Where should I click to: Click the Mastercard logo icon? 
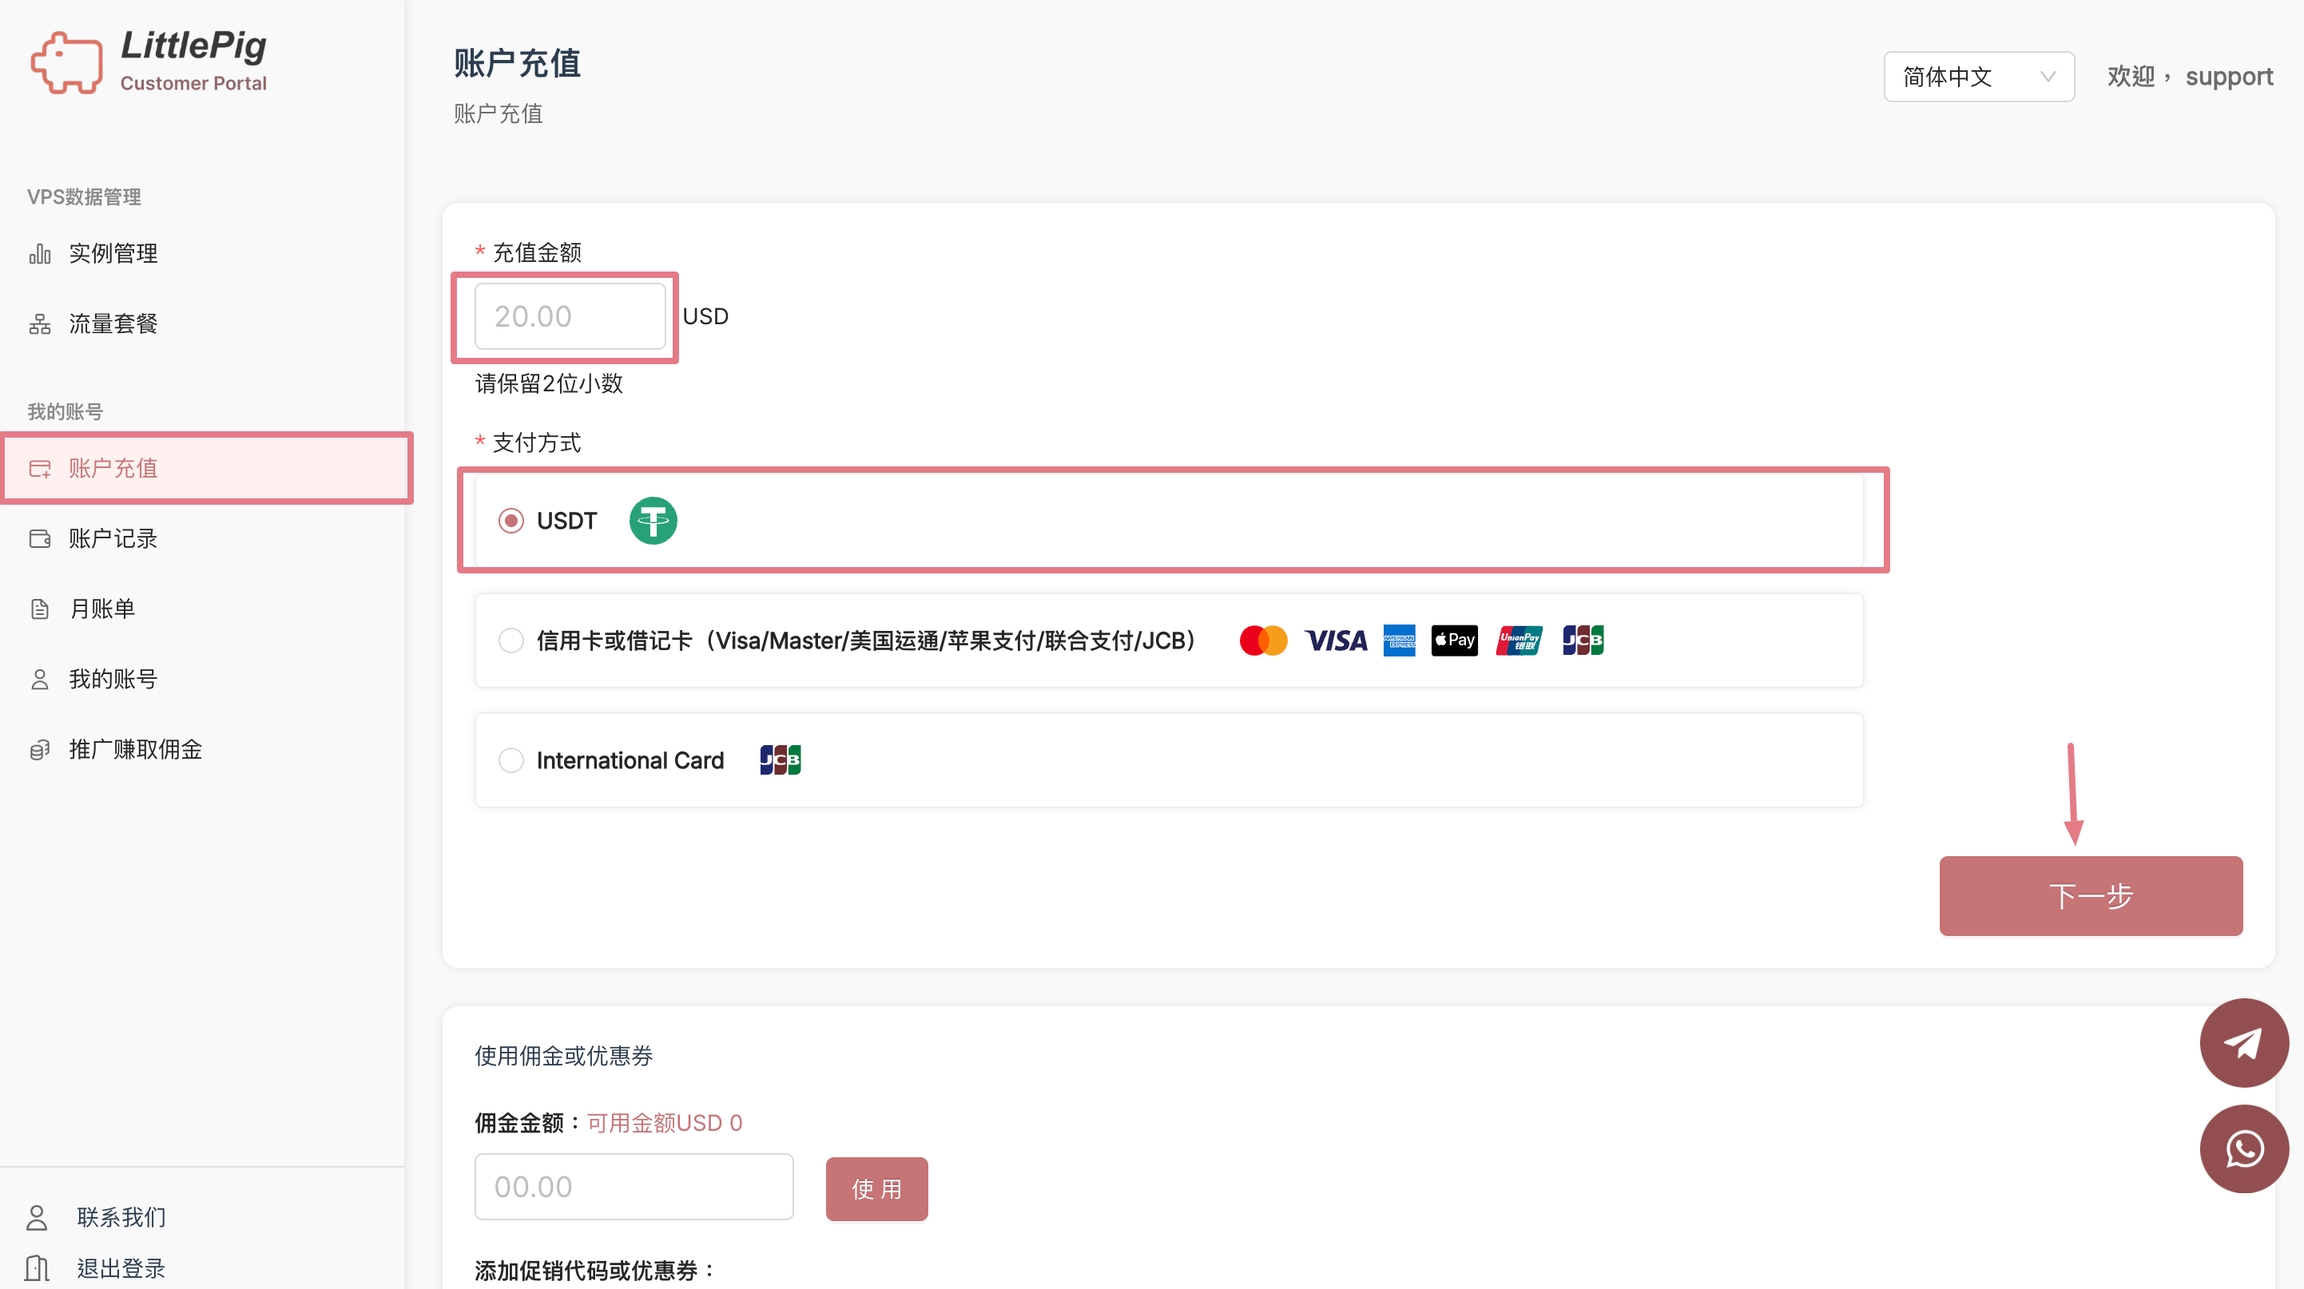(1263, 640)
